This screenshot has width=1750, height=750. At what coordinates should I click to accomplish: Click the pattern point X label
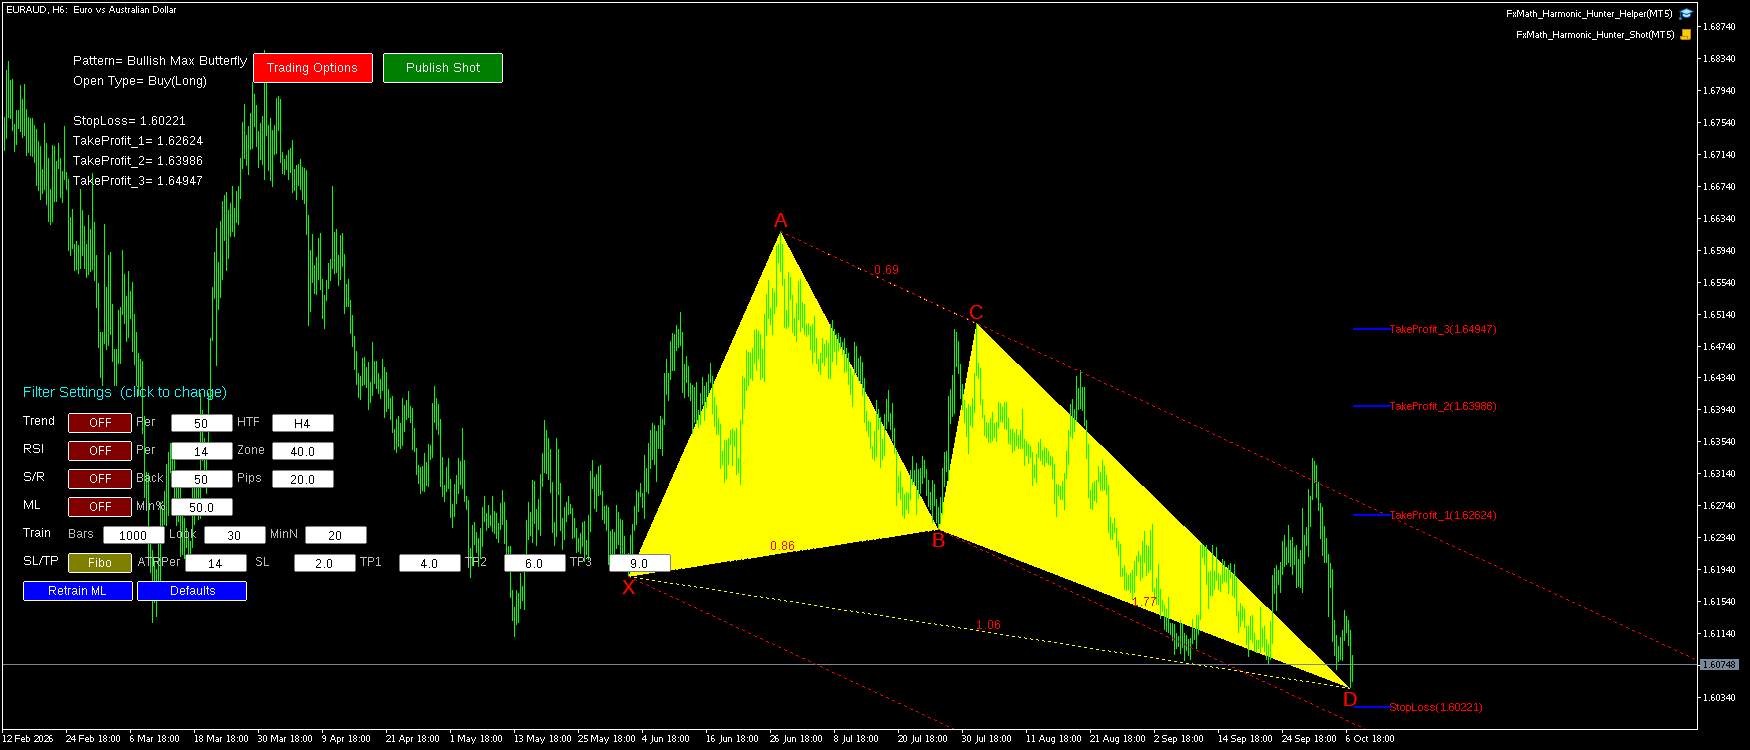pos(629,587)
